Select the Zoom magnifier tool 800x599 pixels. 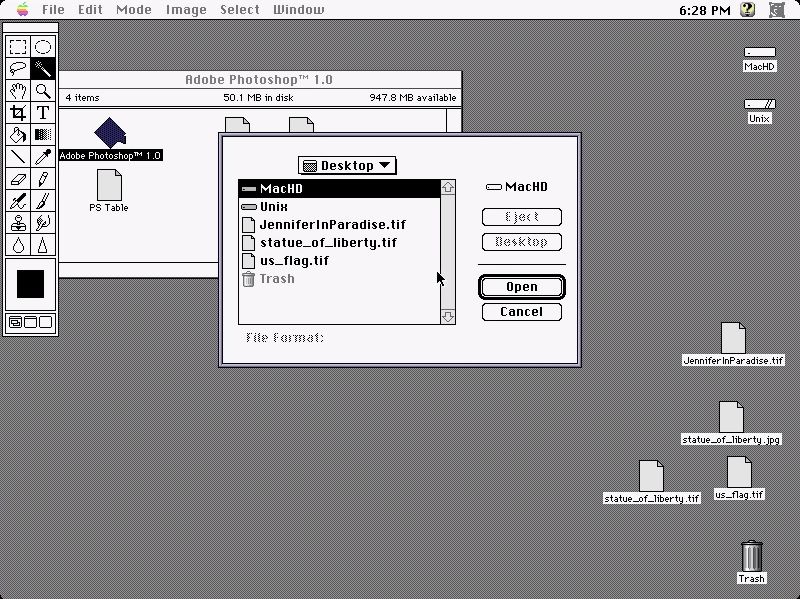(x=43, y=91)
